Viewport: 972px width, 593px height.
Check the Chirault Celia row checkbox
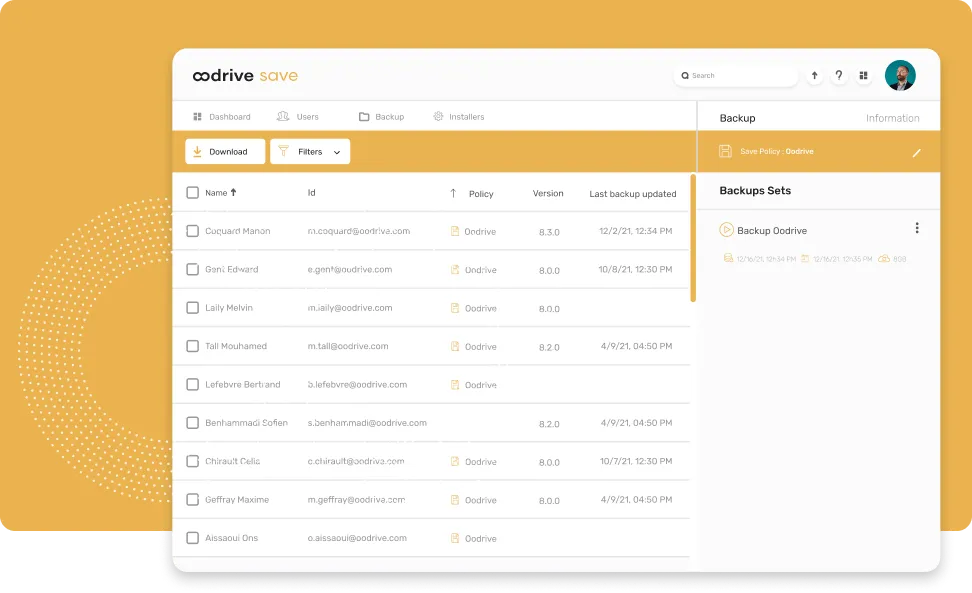[x=193, y=462]
